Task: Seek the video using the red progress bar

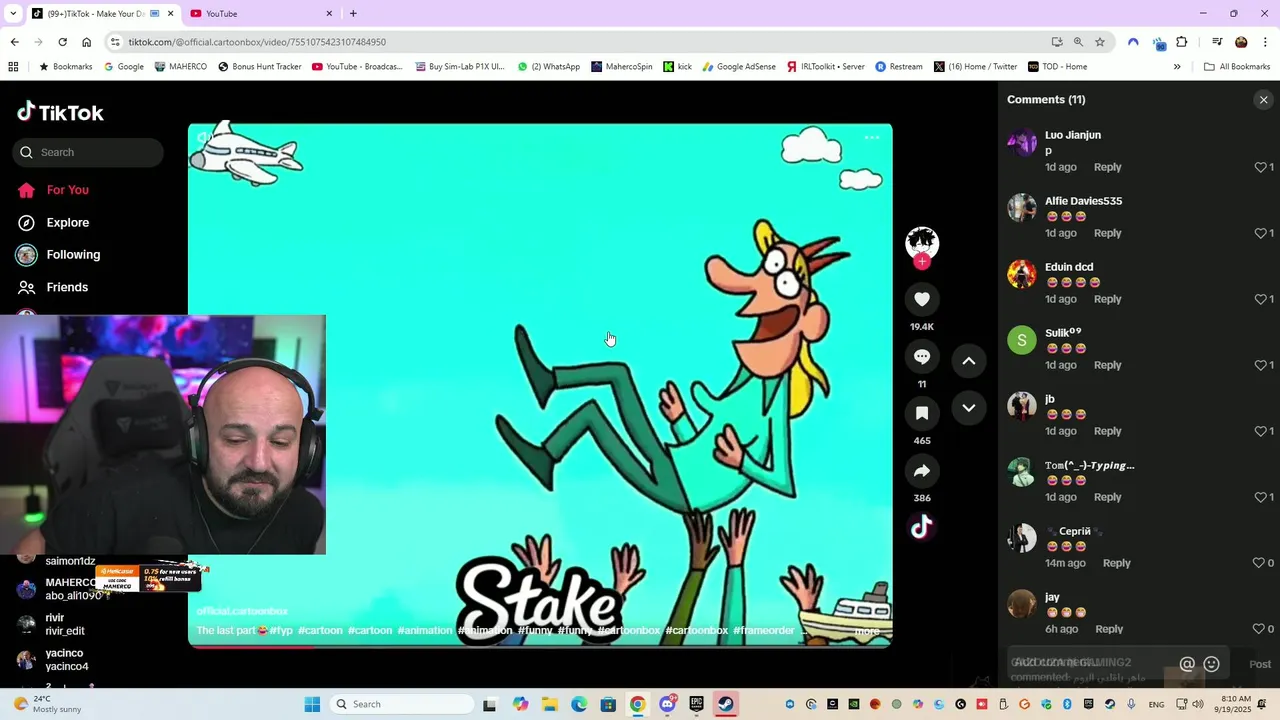Action: [x=540, y=646]
